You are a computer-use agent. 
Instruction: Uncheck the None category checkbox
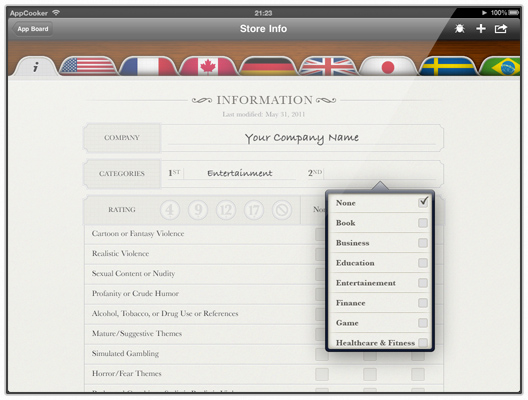[423, 202]
